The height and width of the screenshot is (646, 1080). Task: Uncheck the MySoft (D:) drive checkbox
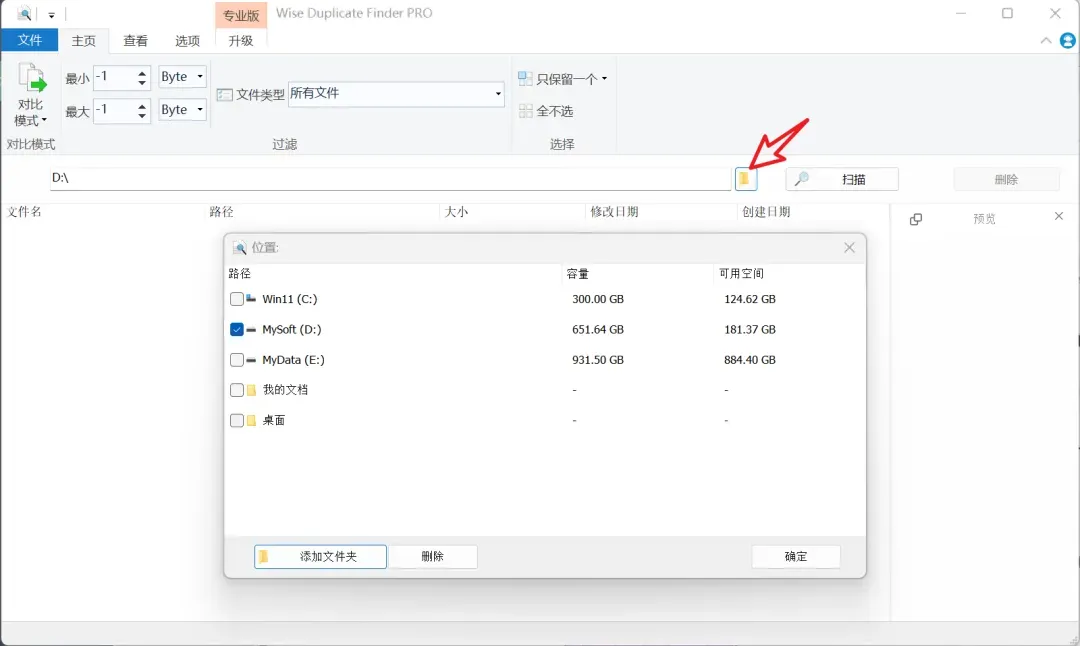click(236, 329)
